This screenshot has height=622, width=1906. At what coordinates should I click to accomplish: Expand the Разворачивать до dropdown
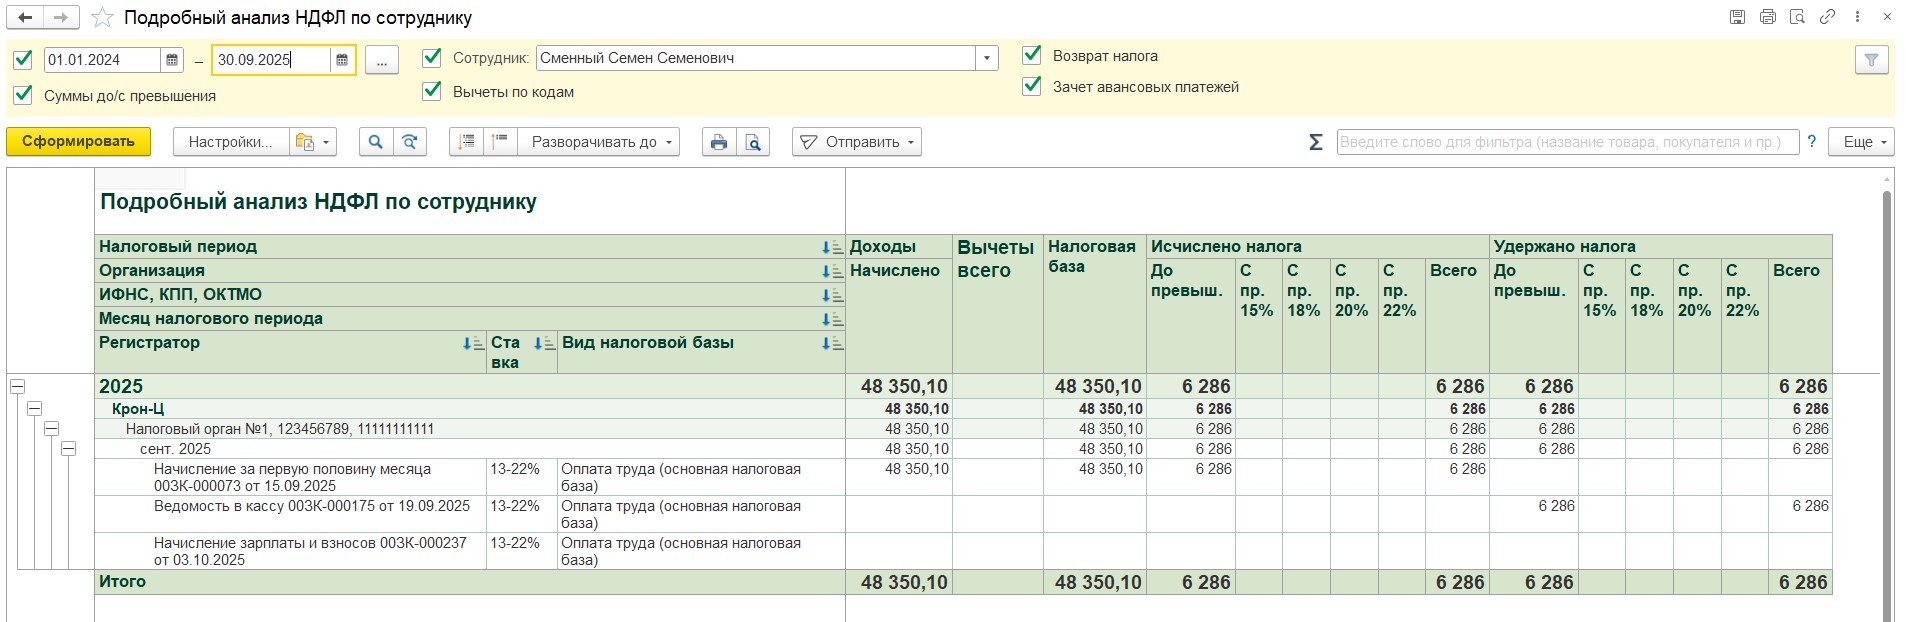coord(598,142)
